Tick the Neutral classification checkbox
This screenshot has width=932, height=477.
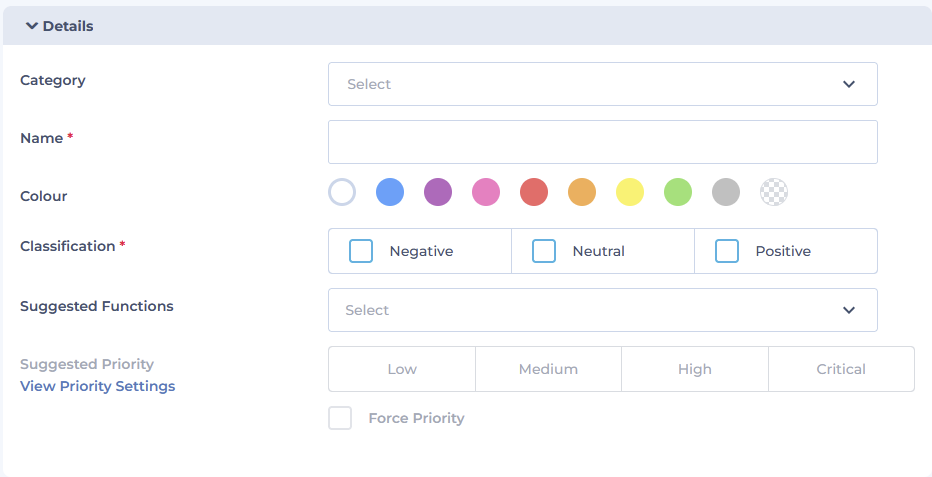click(x=544, y=251)
